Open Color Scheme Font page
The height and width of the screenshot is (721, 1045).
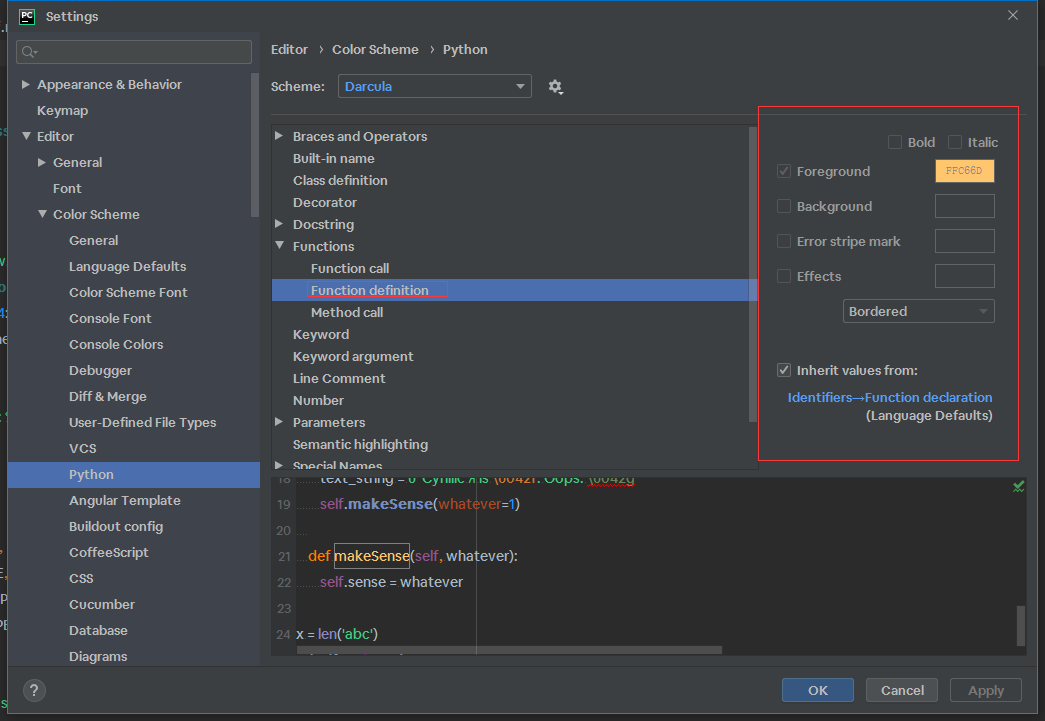click(128, 293)
